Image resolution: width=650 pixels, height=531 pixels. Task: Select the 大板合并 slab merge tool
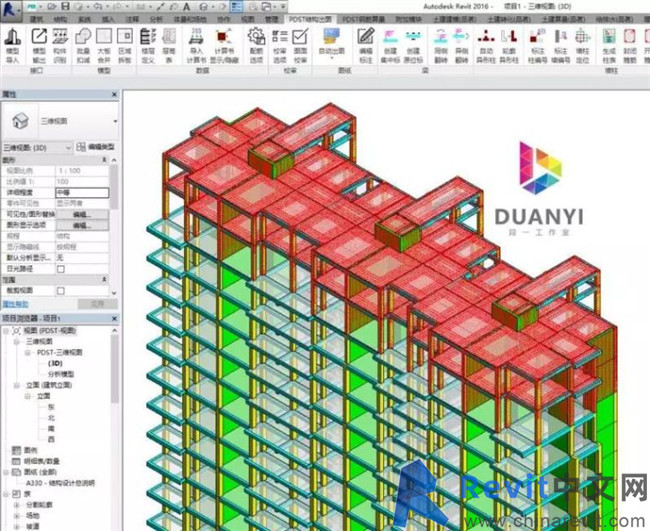pos(104,36)
